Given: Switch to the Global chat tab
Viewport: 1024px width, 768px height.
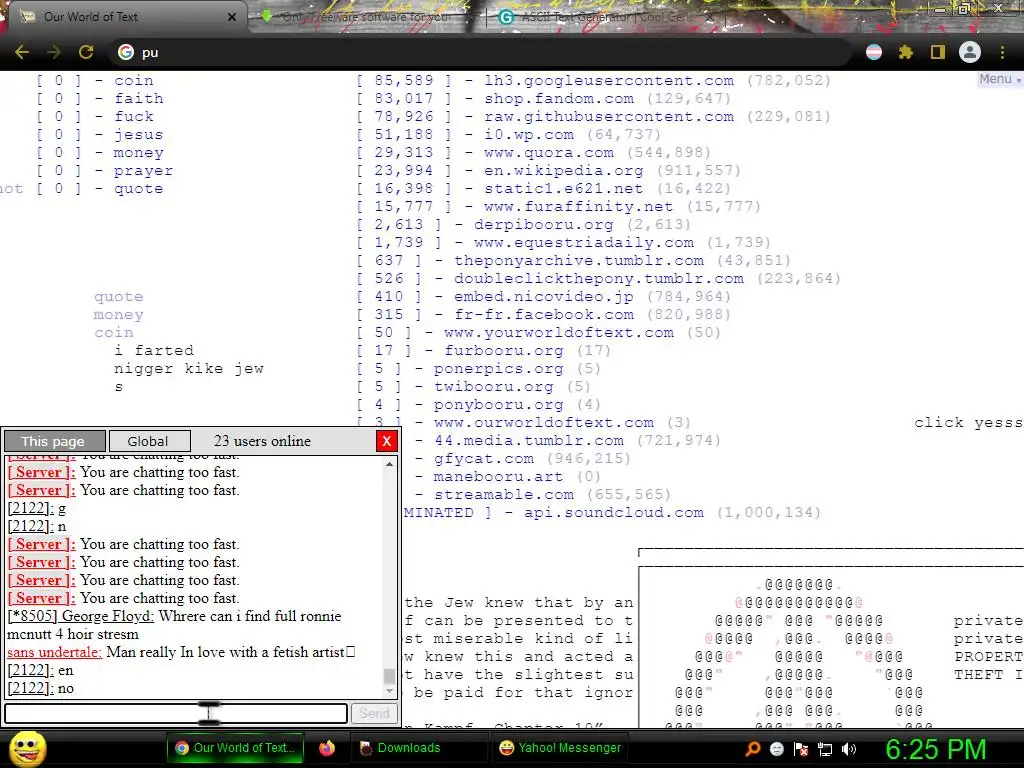Looking at the screenshot, I should pos(149,441).
